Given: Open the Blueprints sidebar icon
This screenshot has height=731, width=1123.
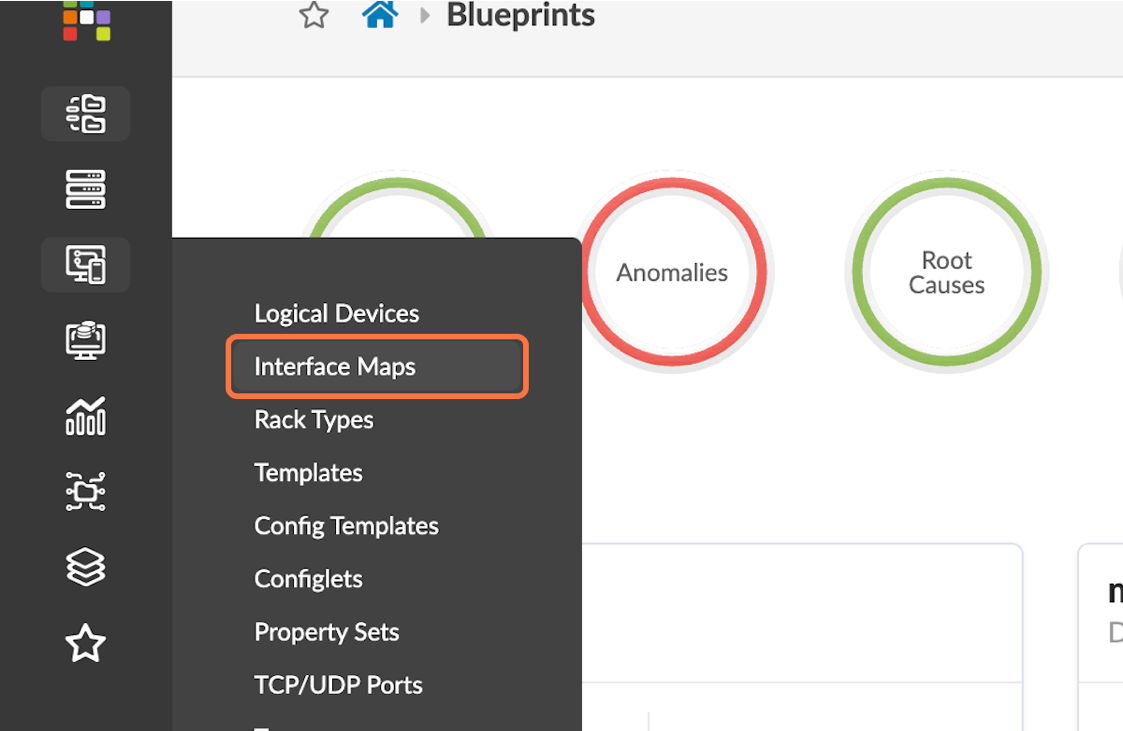Looking at the screenshot, I should 86,113.
